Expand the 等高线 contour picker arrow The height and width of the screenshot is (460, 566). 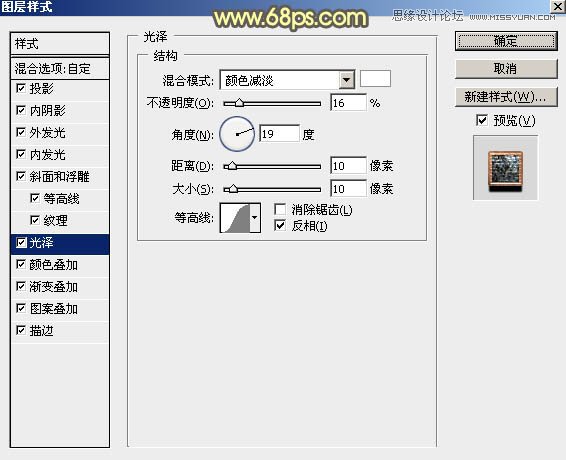pyautogui.click(x=255, y=218)
